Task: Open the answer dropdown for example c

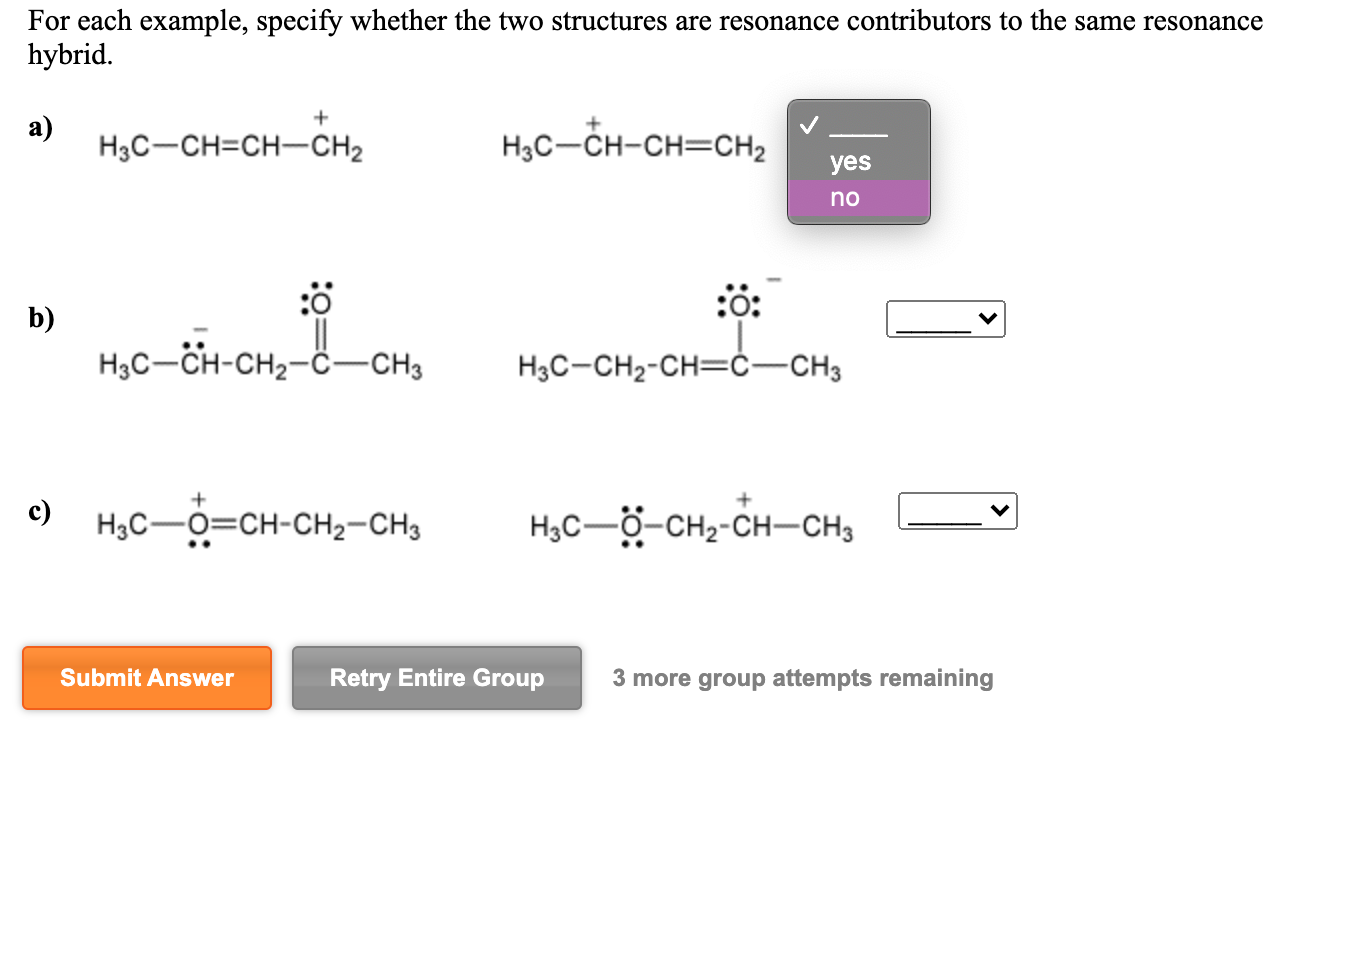Action: pyautogui.click(x=956, y=511)
